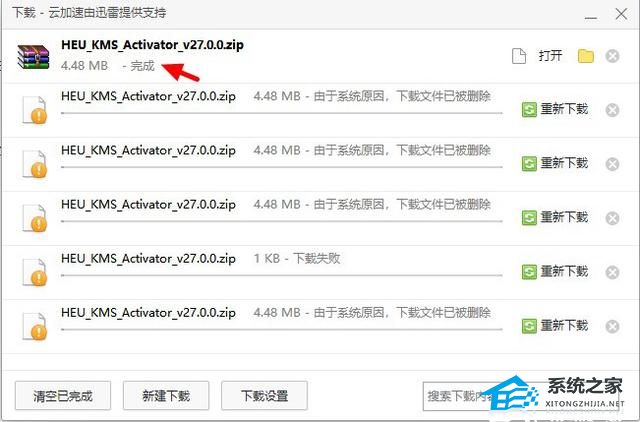640x422 pixels.
Task: Remove the first deleted download entry
Action: click(x=612, y=110)
